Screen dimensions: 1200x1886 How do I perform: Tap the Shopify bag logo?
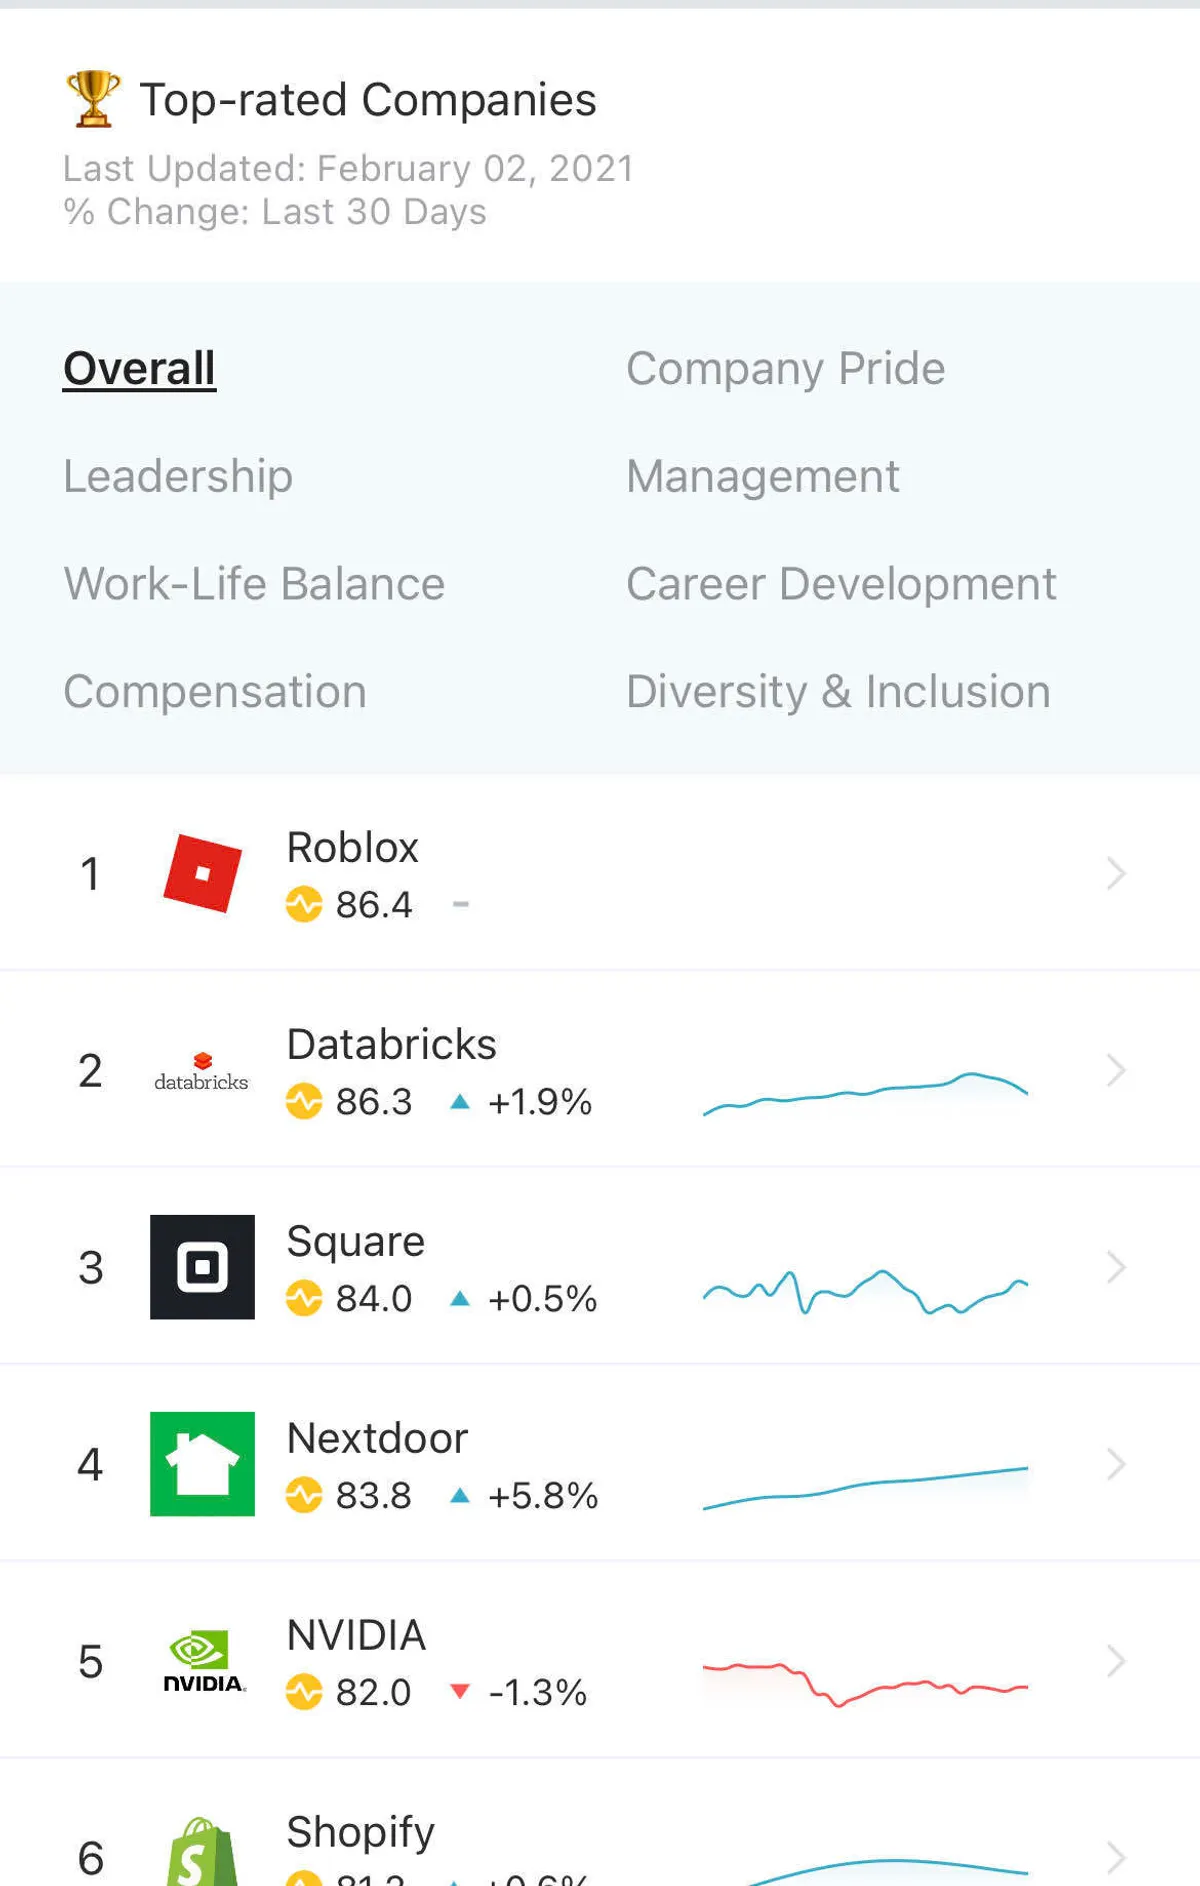click(202, 1853)
